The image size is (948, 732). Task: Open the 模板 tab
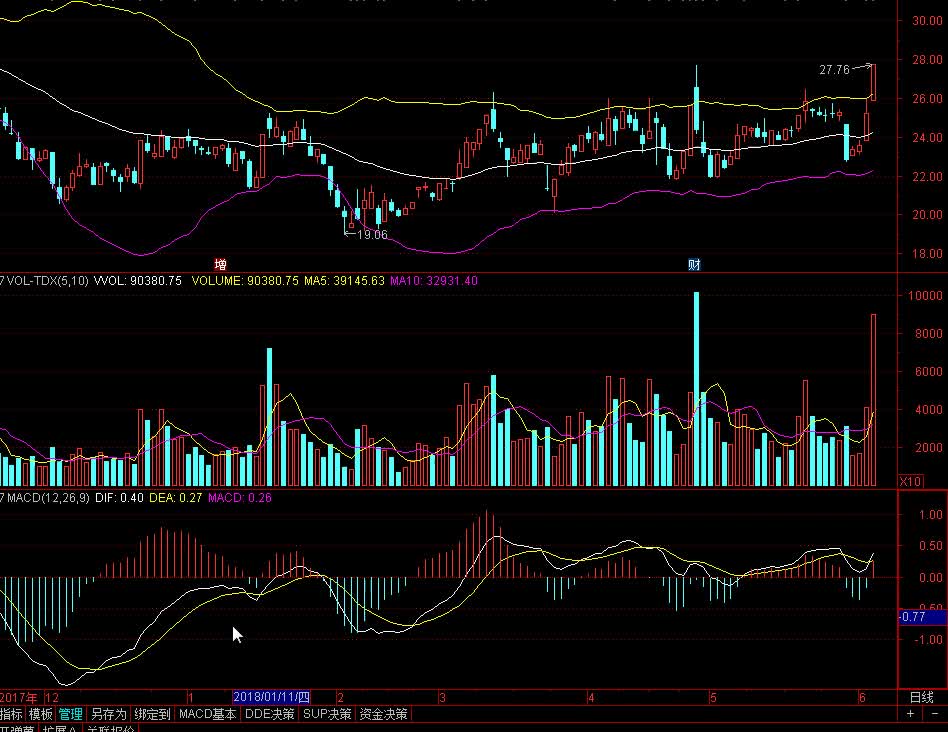(x=40, y=715)
